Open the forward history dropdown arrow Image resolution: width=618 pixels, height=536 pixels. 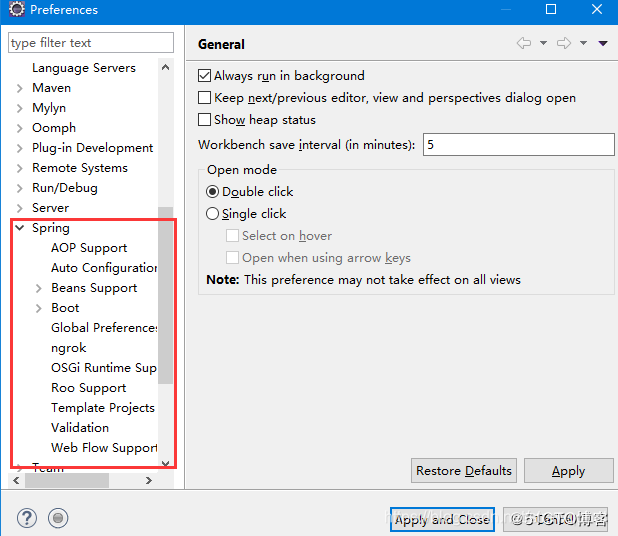[584, 43]
